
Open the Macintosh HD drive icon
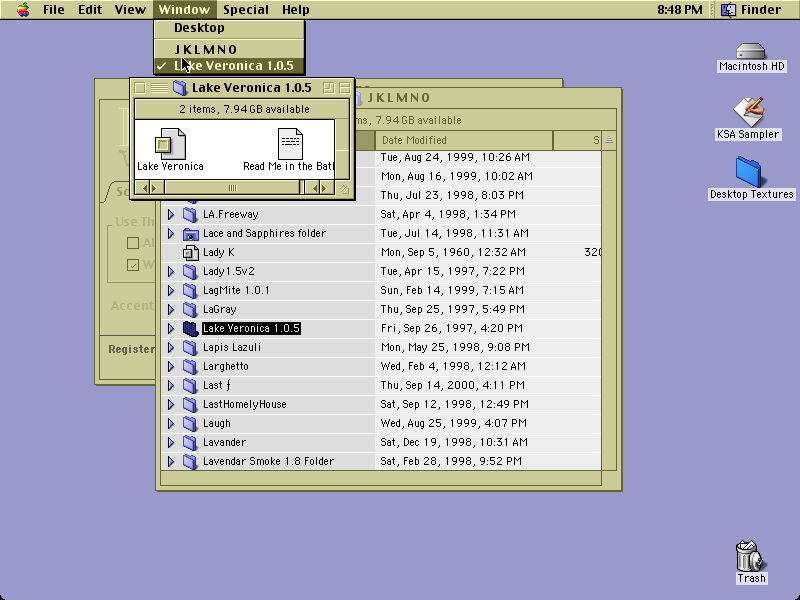pos(751,52)
